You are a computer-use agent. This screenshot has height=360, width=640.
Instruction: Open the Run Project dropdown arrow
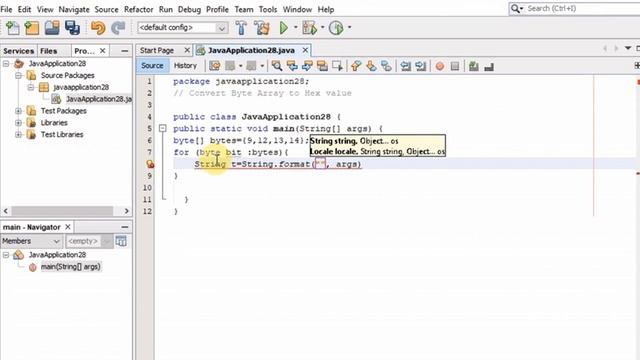[x=296, y=28]
